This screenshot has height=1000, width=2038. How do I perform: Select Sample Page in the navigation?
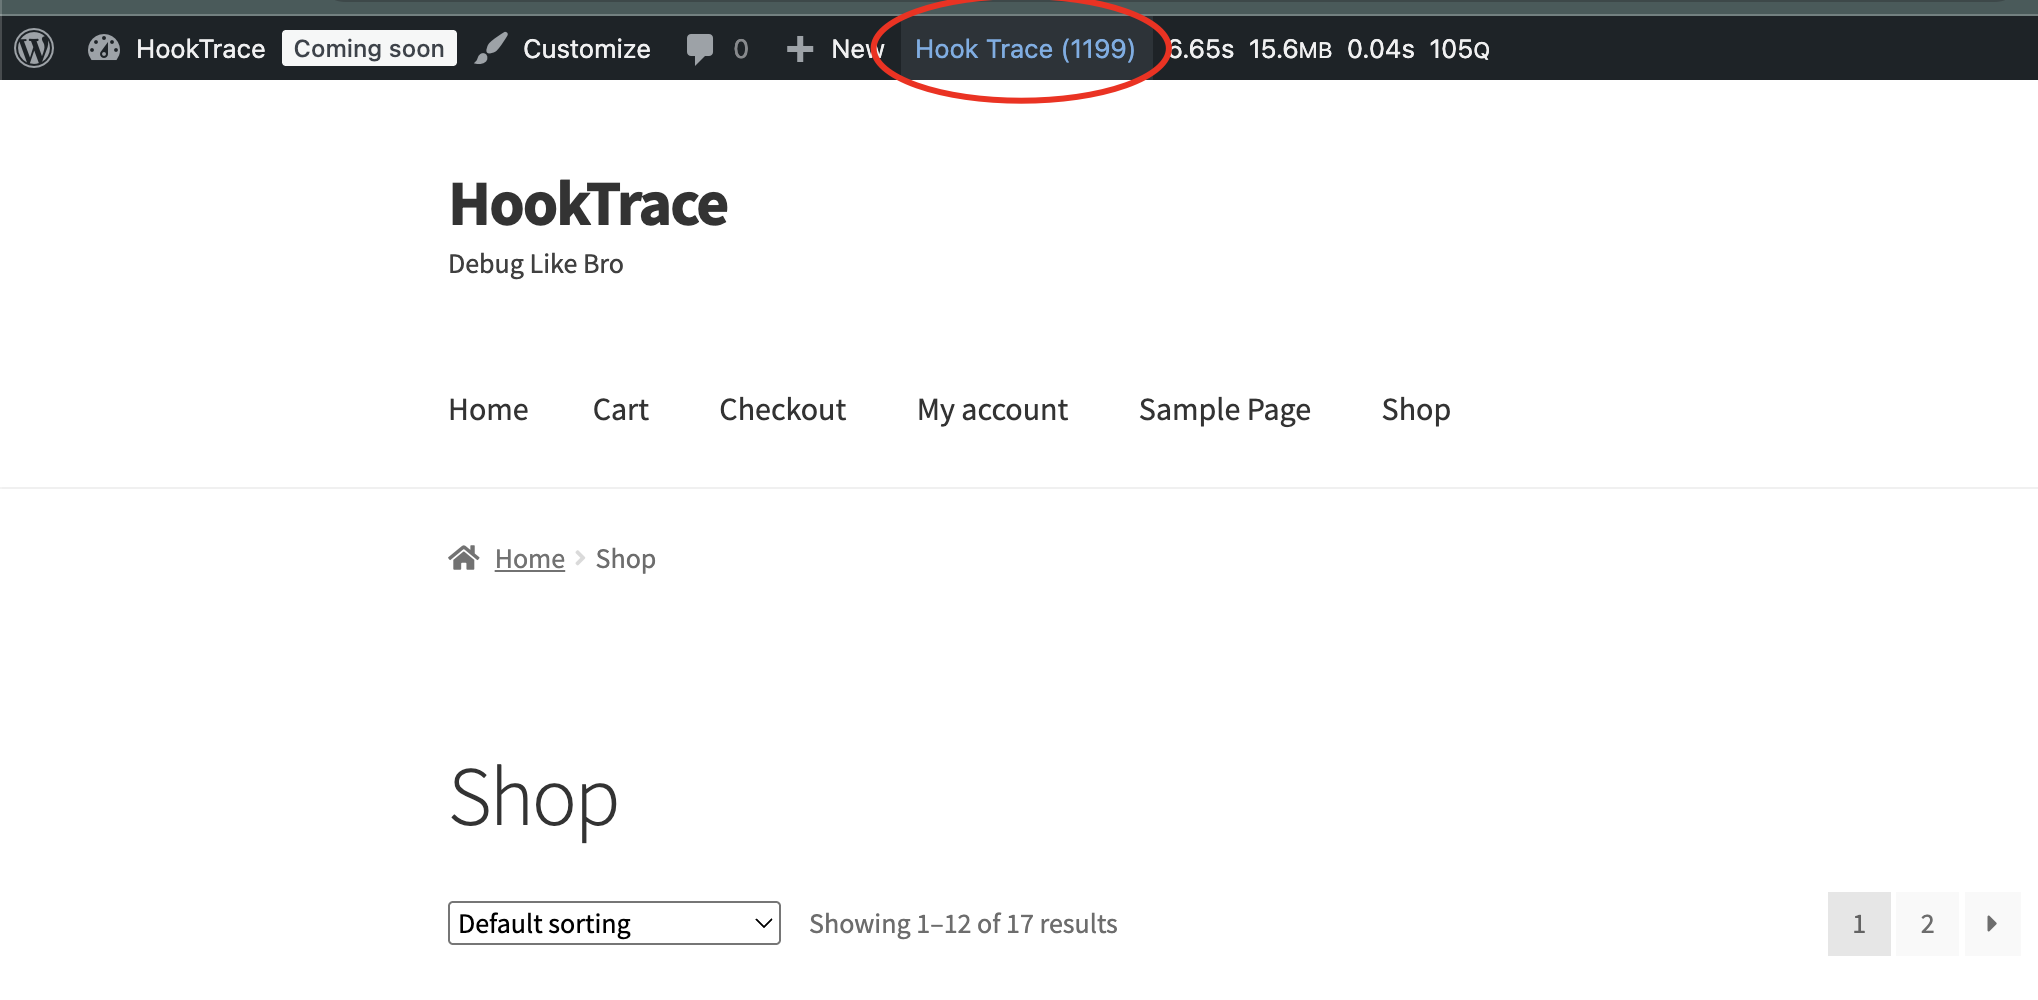[1224, 409]
